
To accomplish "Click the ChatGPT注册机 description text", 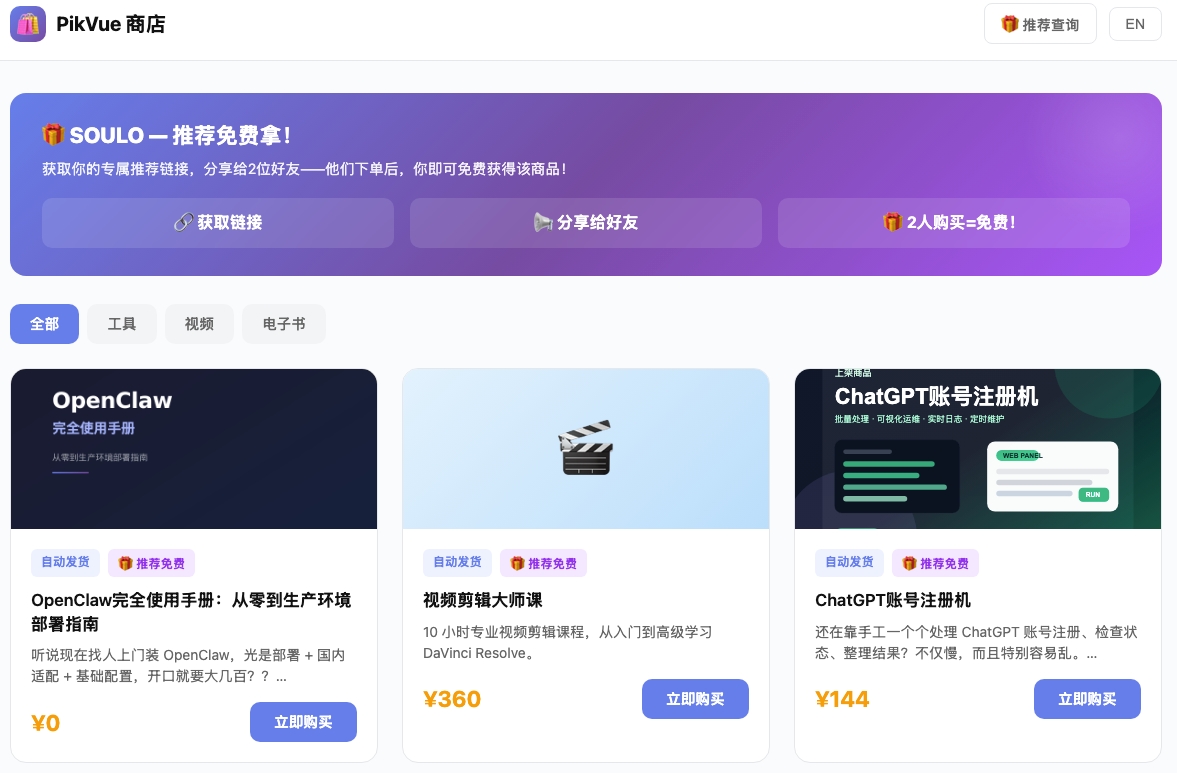I will (976, 642).
